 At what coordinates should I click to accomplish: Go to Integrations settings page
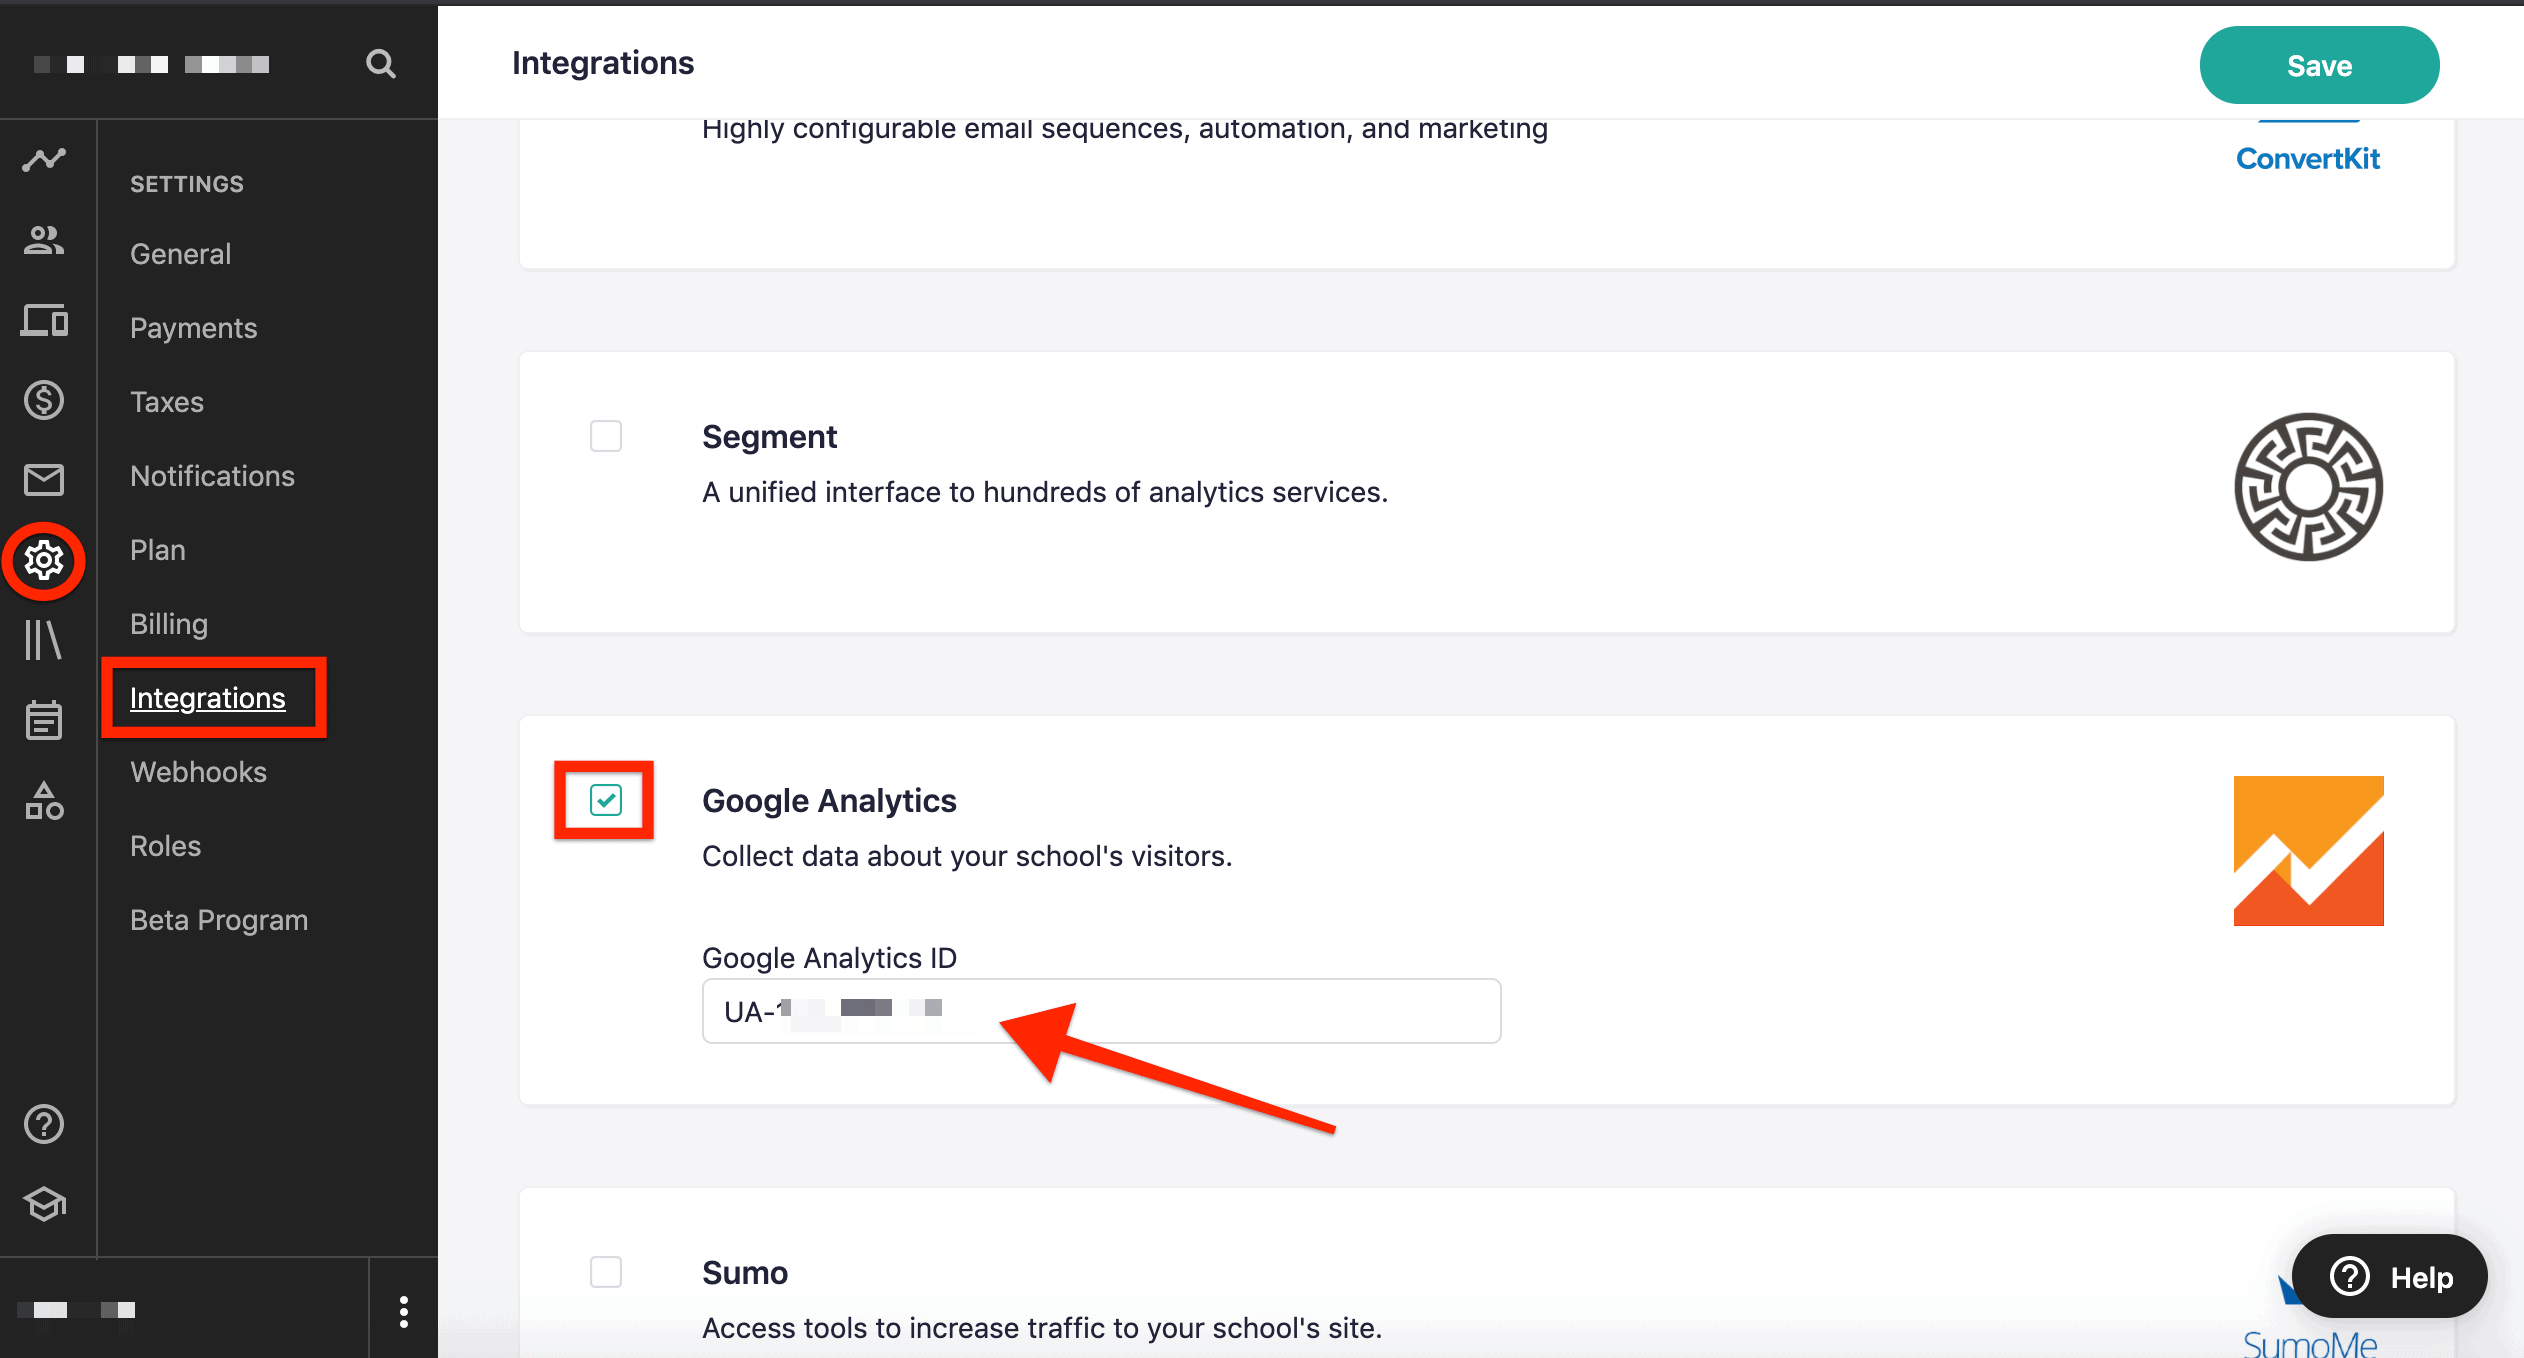[x=208, y=698]
